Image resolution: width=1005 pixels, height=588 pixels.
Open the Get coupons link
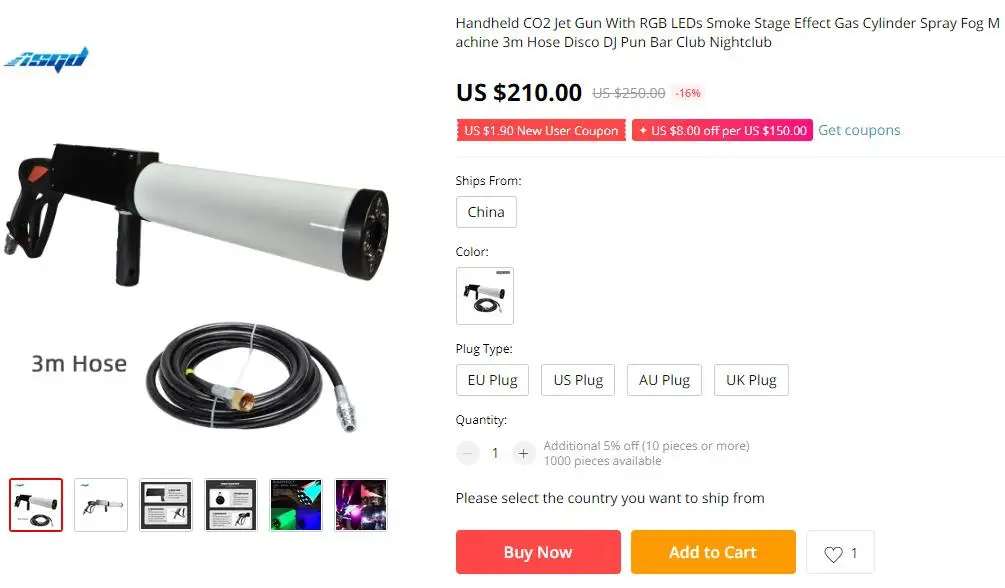859,130
